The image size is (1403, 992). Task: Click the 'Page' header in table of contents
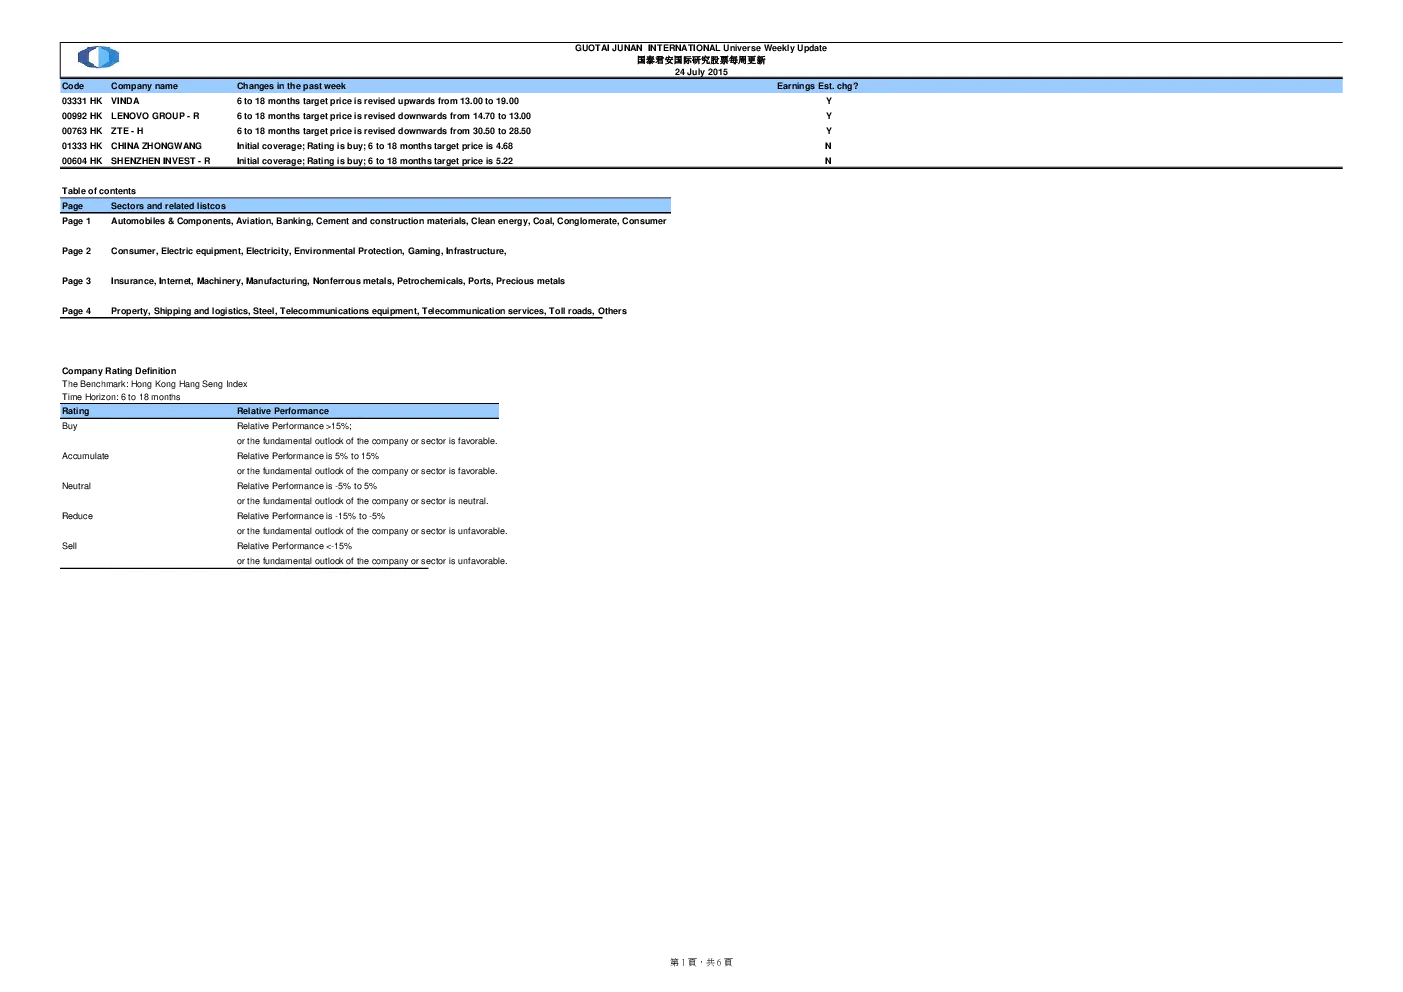click(x=72, y=206)
